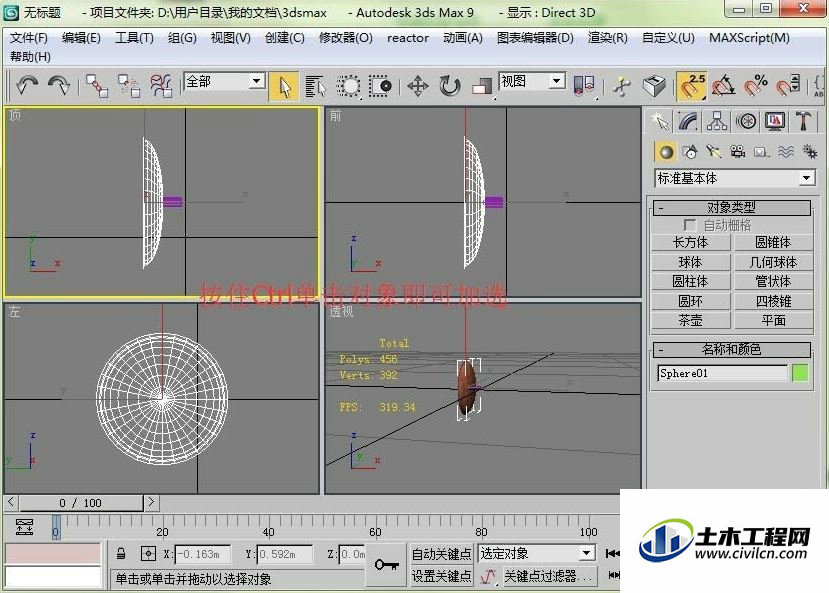Click the X coordinate field
The height and width of the screenshot is (593, 829).
tap(203, 554)
